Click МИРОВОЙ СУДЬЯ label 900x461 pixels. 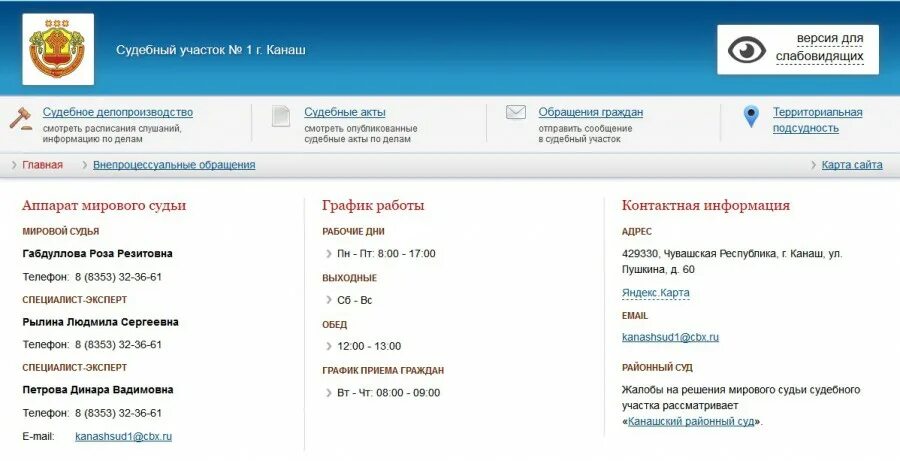tap(61, 231)
